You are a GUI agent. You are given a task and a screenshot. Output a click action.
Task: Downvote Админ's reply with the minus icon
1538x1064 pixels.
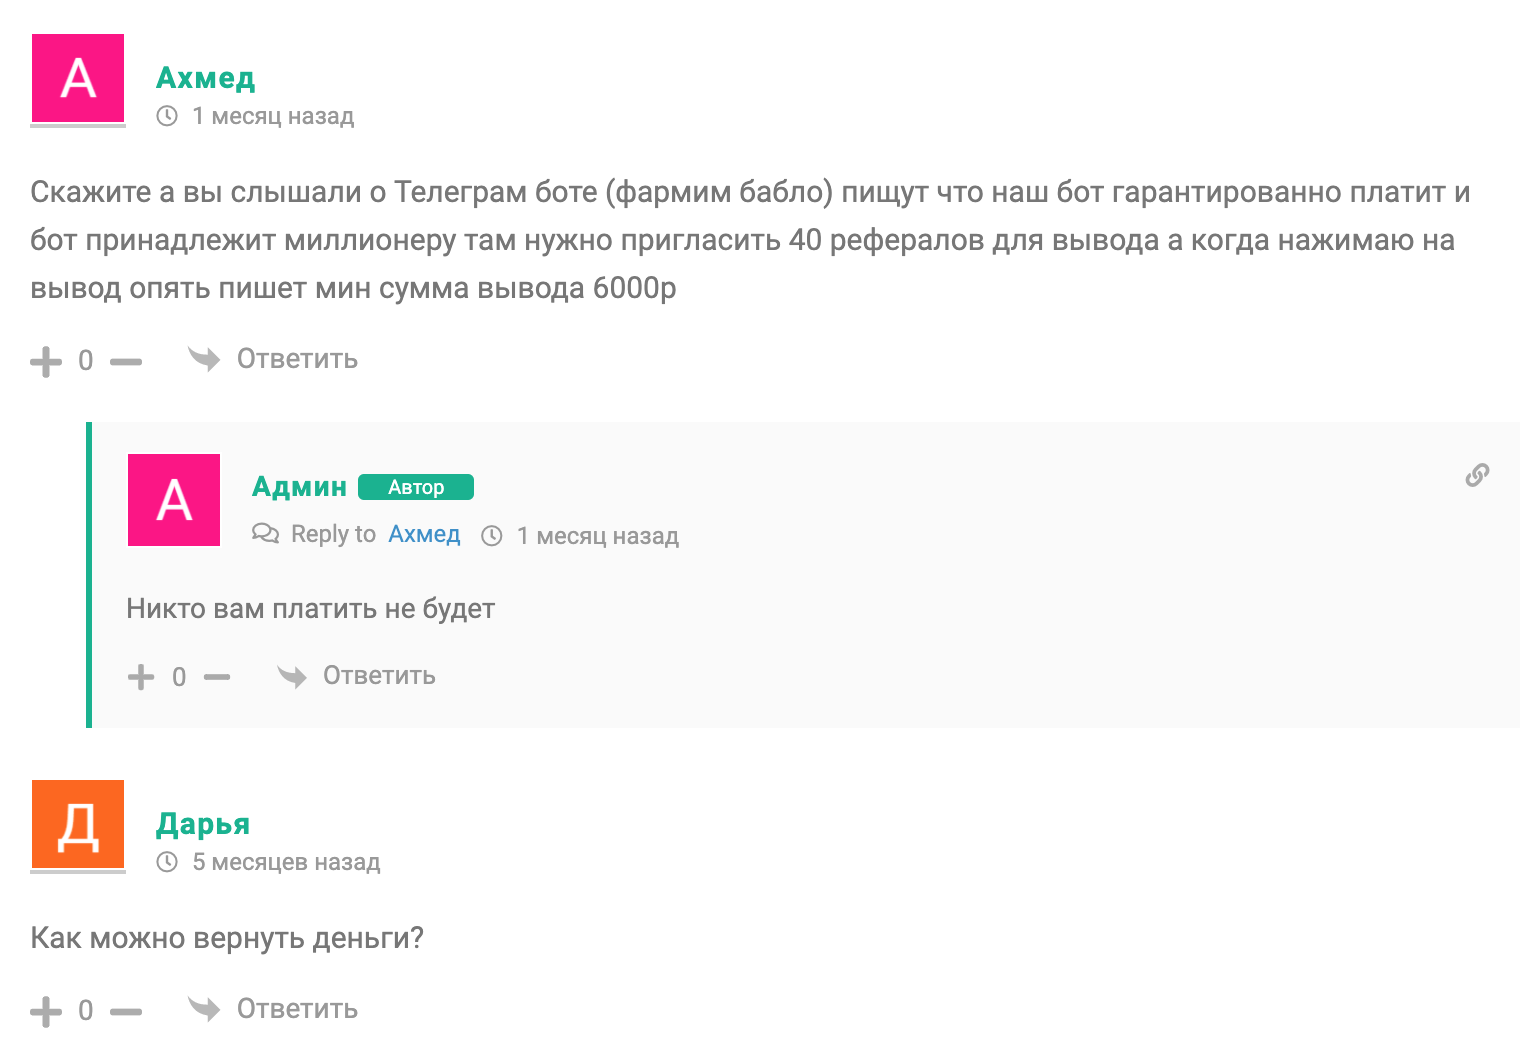tap(217, 677)
